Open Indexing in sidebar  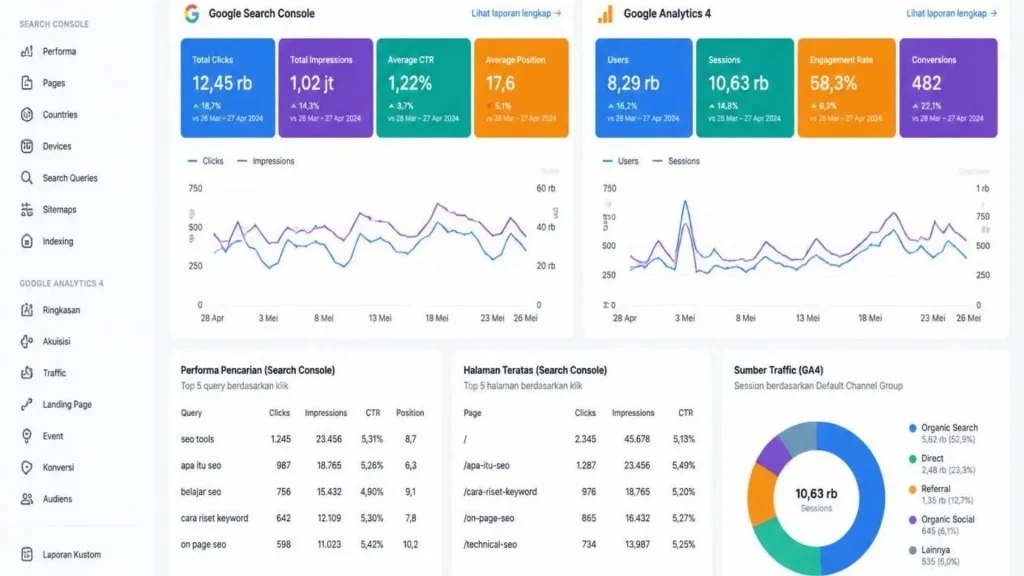pyautogui.click(x=58, y=241)
